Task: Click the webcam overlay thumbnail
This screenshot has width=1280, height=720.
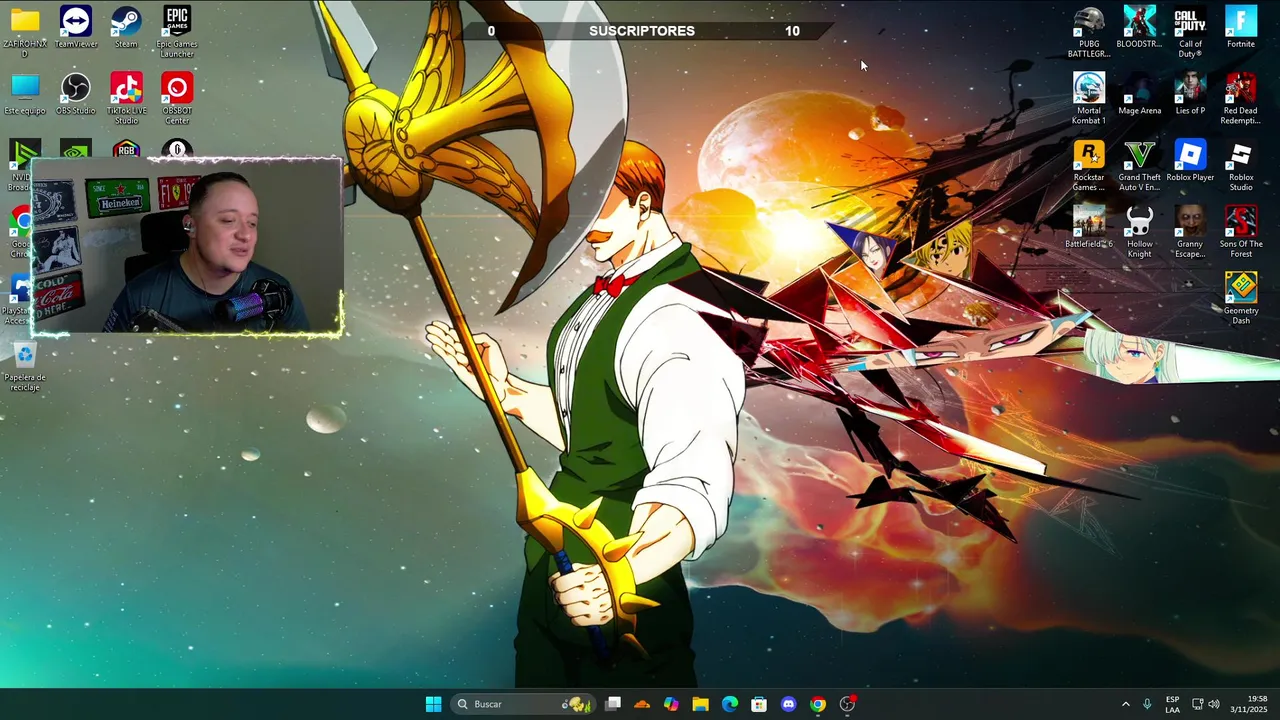Action: coord(188,246)
